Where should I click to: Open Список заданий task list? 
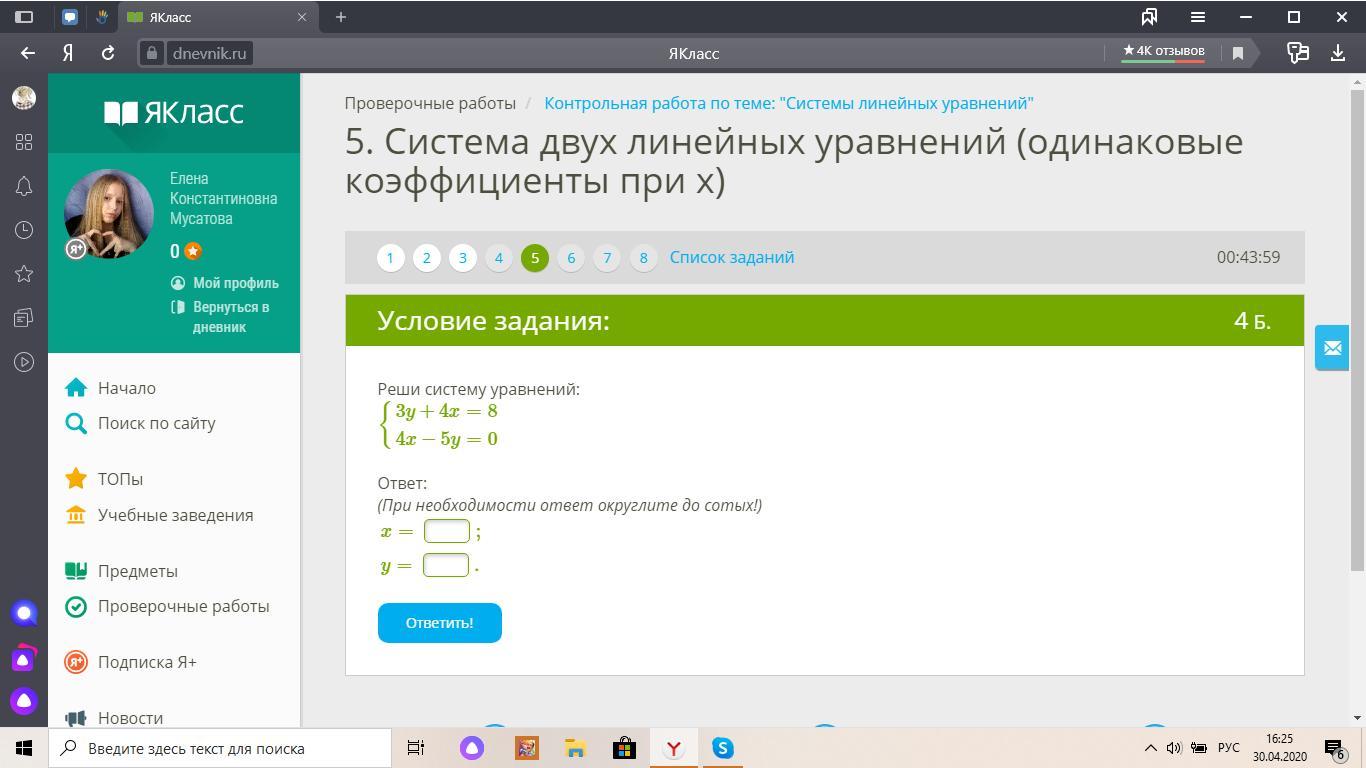point(732,257)
